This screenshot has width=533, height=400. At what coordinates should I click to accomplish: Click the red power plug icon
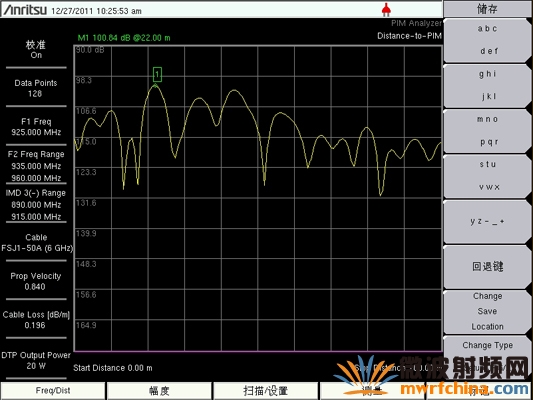386,10
